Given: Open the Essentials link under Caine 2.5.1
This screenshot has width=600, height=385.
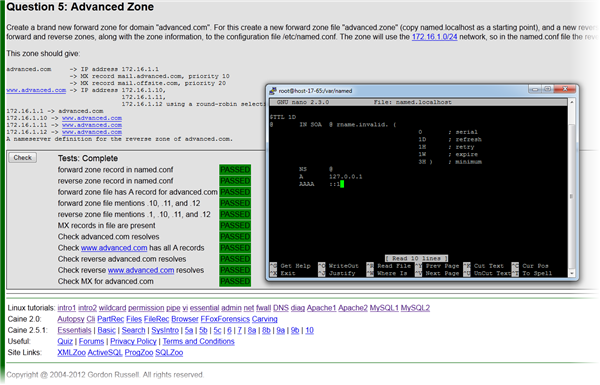Looking at the screenshot, I should point(74,330).
